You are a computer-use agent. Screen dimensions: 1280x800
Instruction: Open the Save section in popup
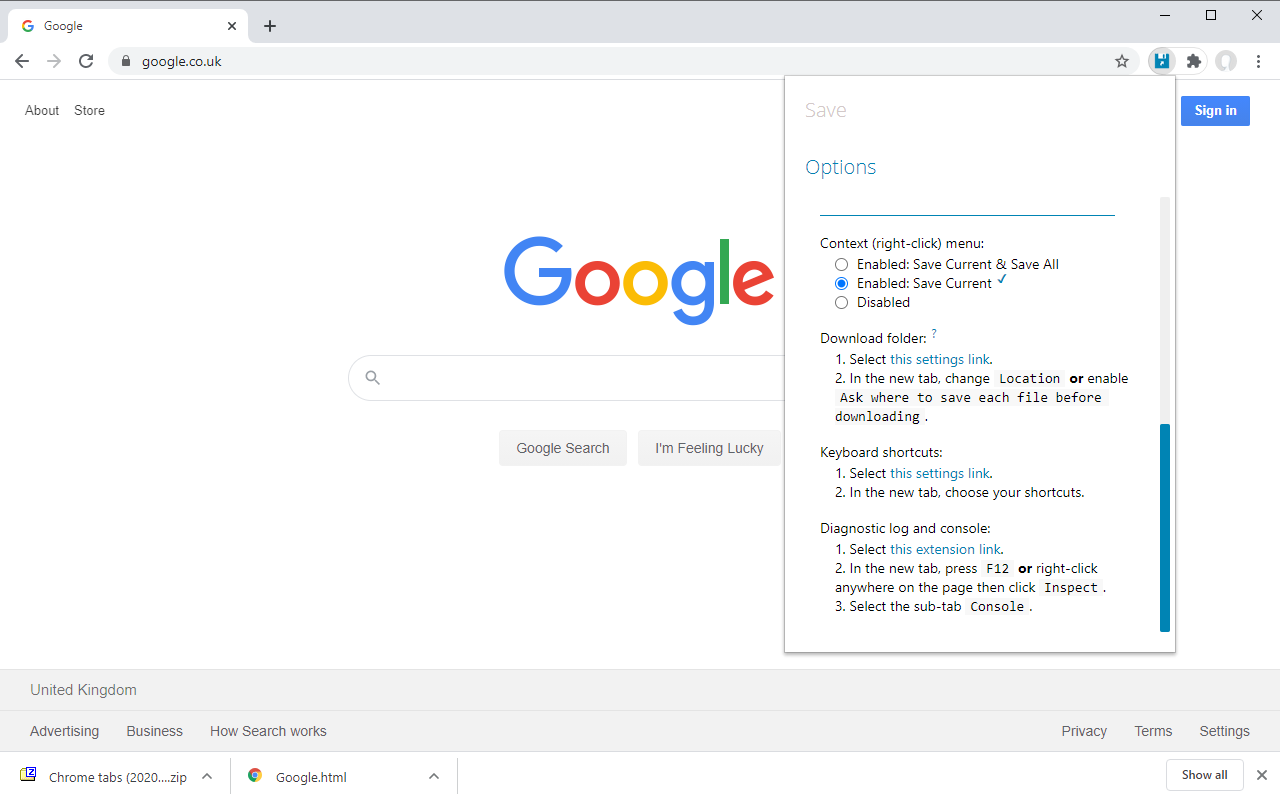tap(826, 111)
